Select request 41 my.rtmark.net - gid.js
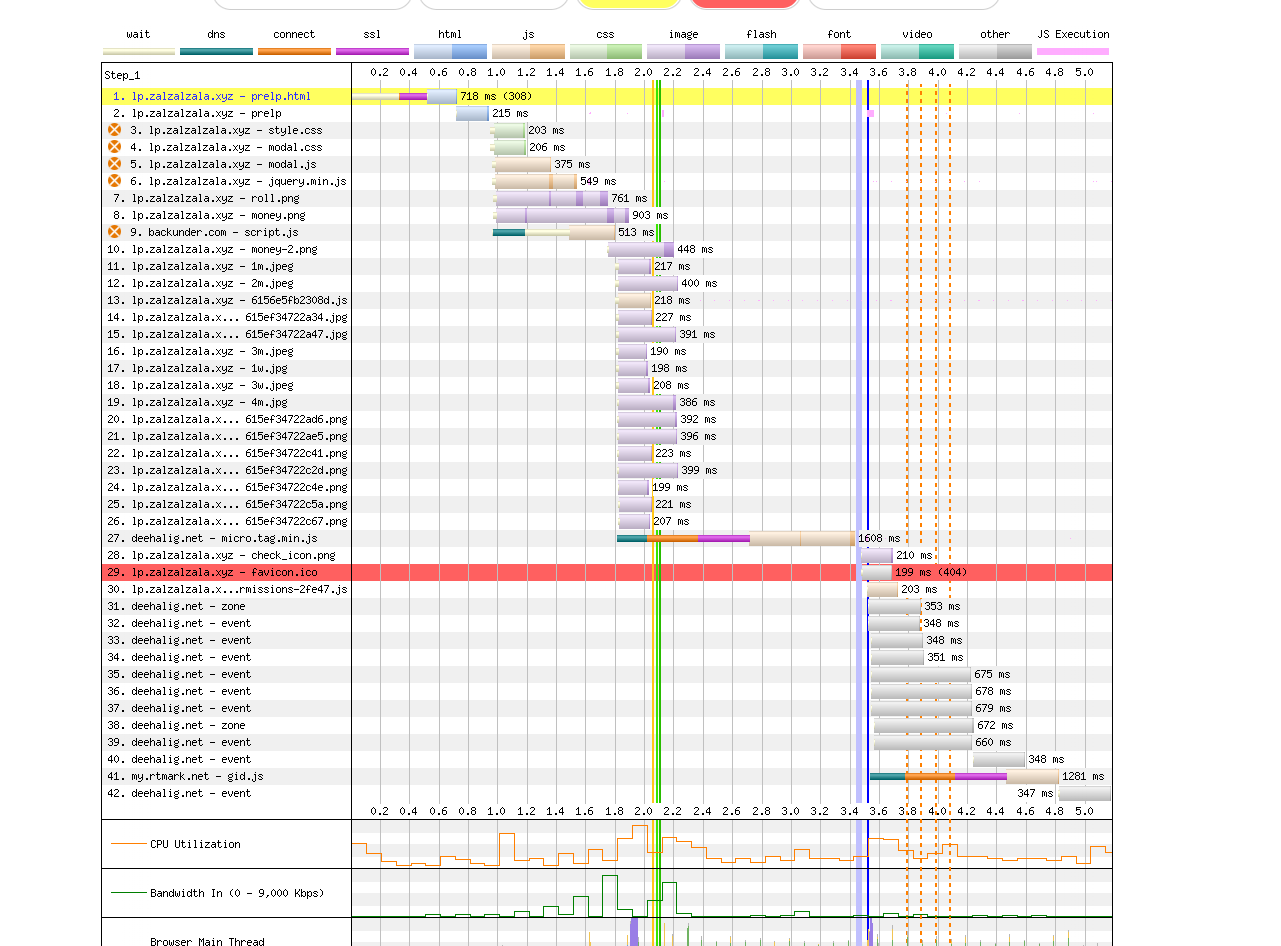The width and height of the screenshot is (1281, 946). (185, 777)
